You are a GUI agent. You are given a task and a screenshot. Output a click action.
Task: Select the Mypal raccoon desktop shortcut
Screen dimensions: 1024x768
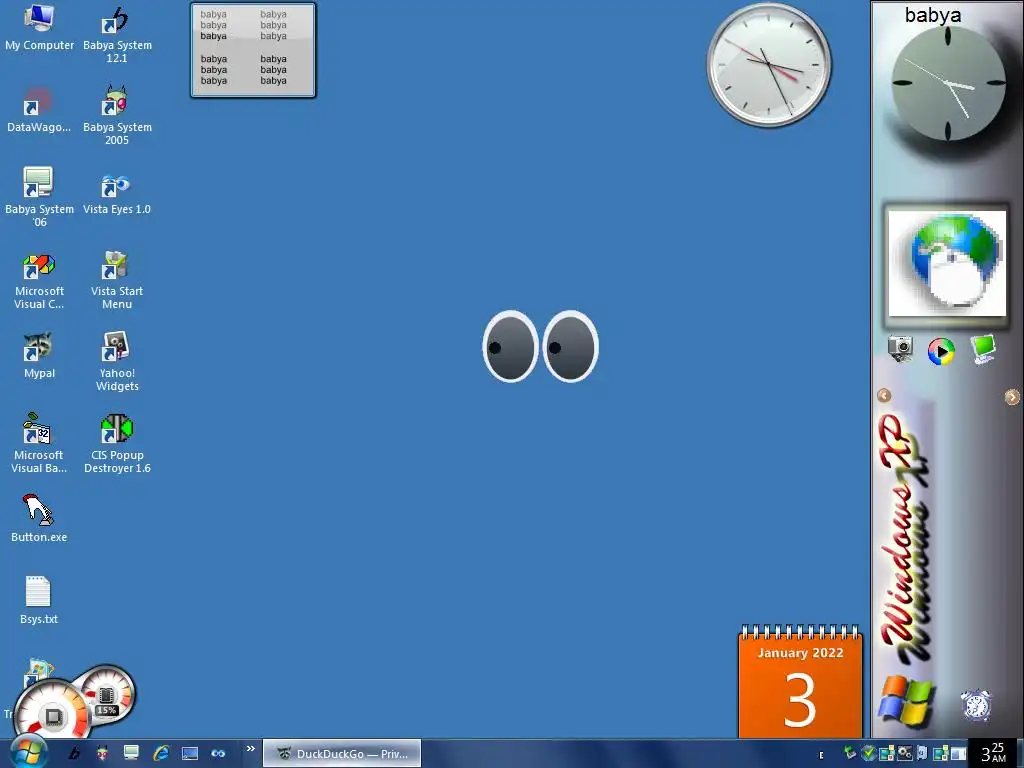[39, 357]
